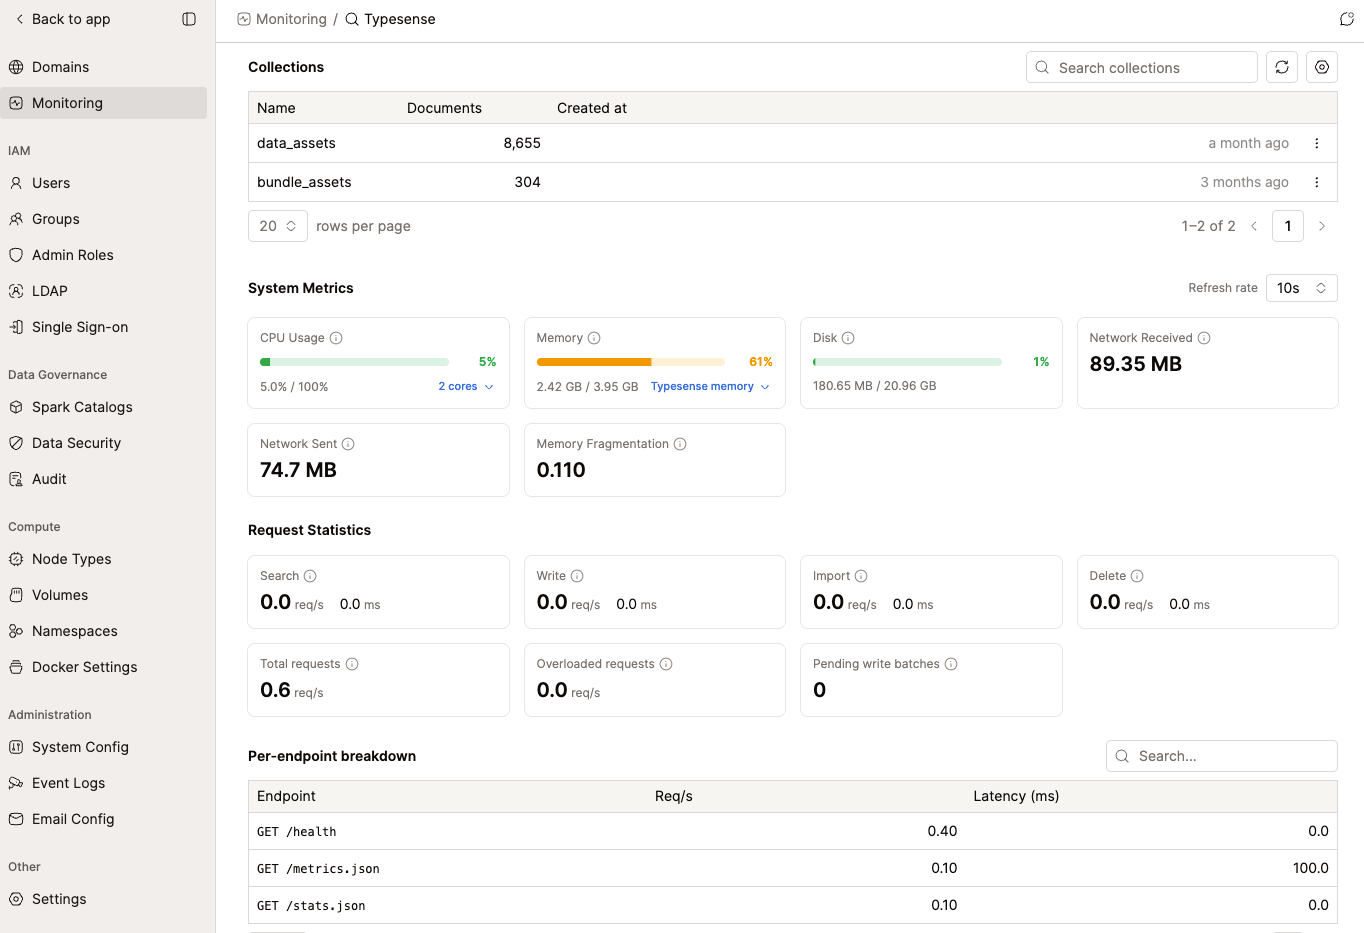Expand the Typesense memory dropdown
The image size is (1364, 933).
711,386
